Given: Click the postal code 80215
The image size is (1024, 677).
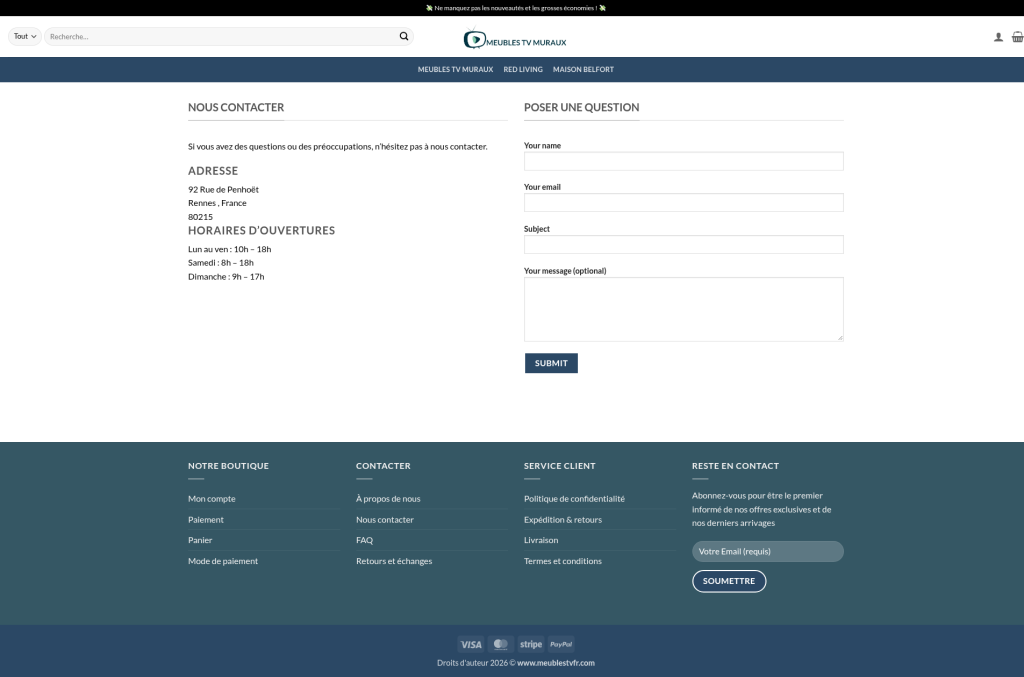Looking at the screenshot, I should (x=200, y=217).
